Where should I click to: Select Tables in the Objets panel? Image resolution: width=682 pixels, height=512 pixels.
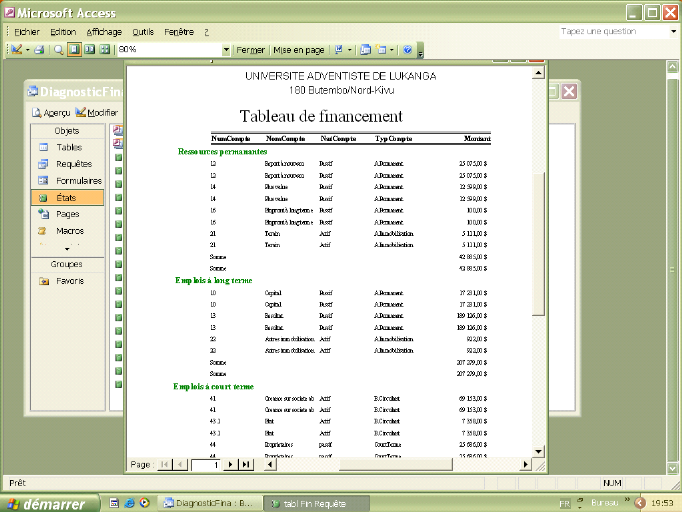[x=69, y=147]
